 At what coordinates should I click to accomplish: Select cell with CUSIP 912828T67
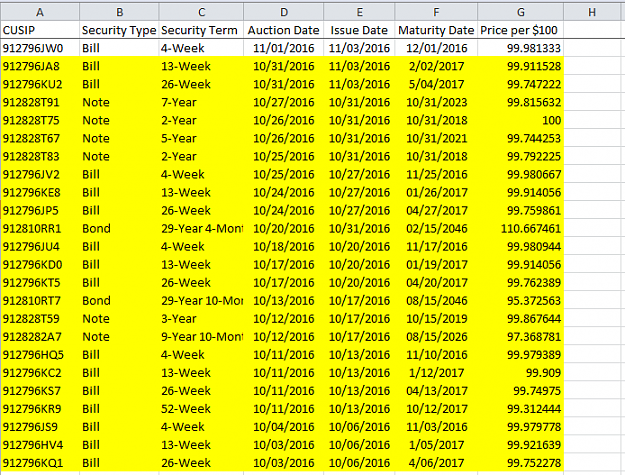(x=40, y=138)
